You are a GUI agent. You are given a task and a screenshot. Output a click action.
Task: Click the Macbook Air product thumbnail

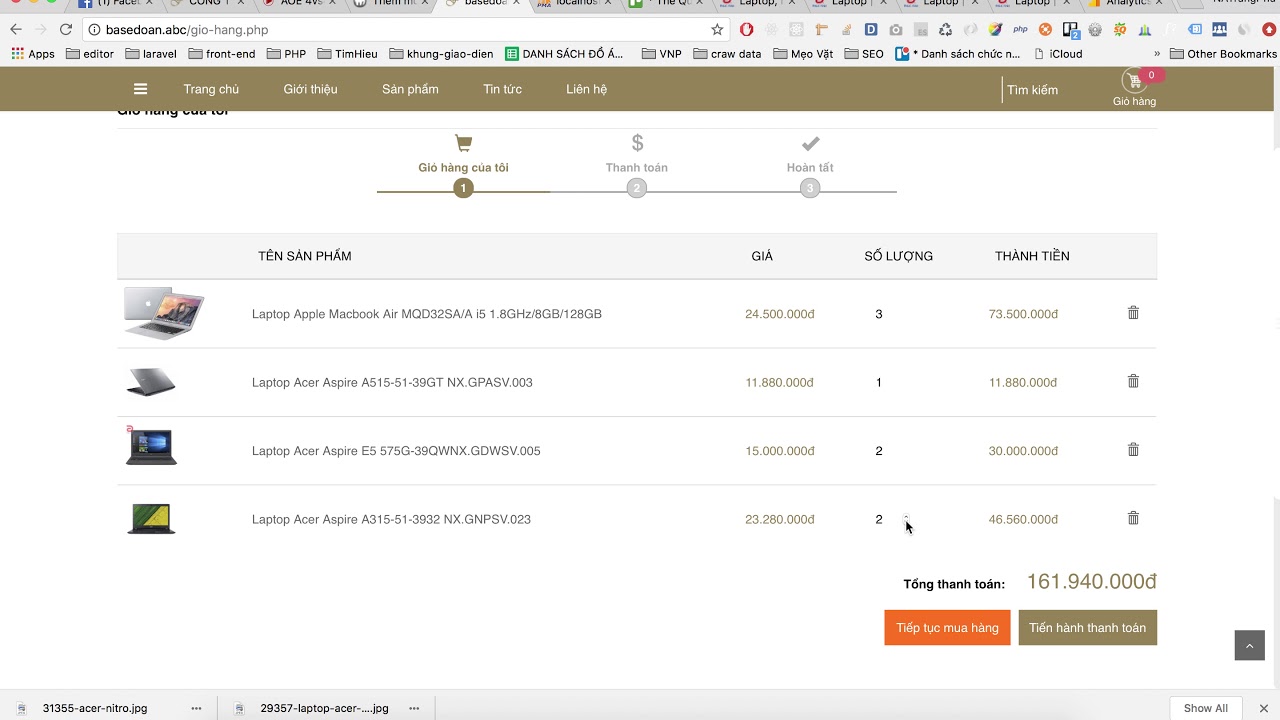coord(164,313)
